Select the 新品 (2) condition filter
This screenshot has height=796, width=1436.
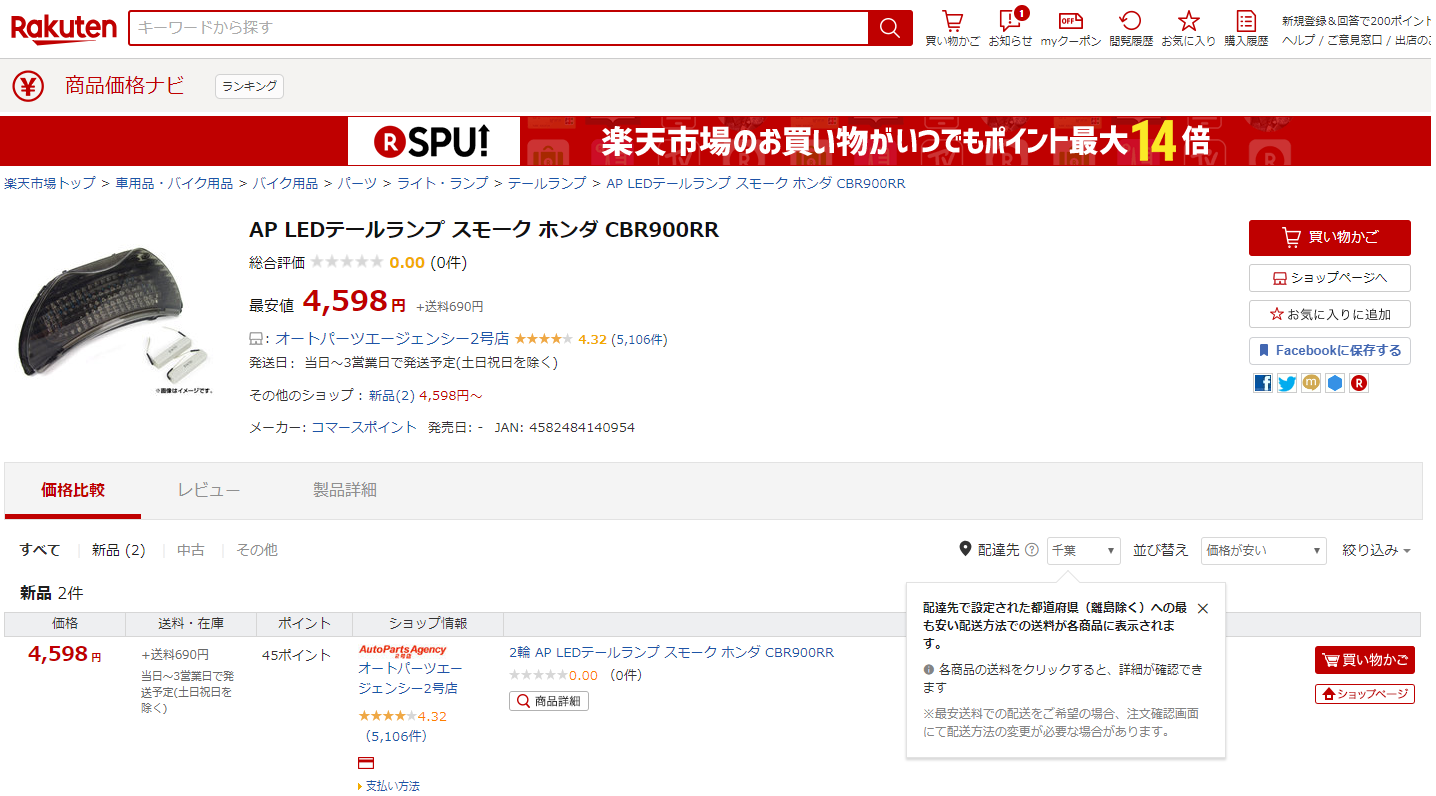click(x=119, y=550)
